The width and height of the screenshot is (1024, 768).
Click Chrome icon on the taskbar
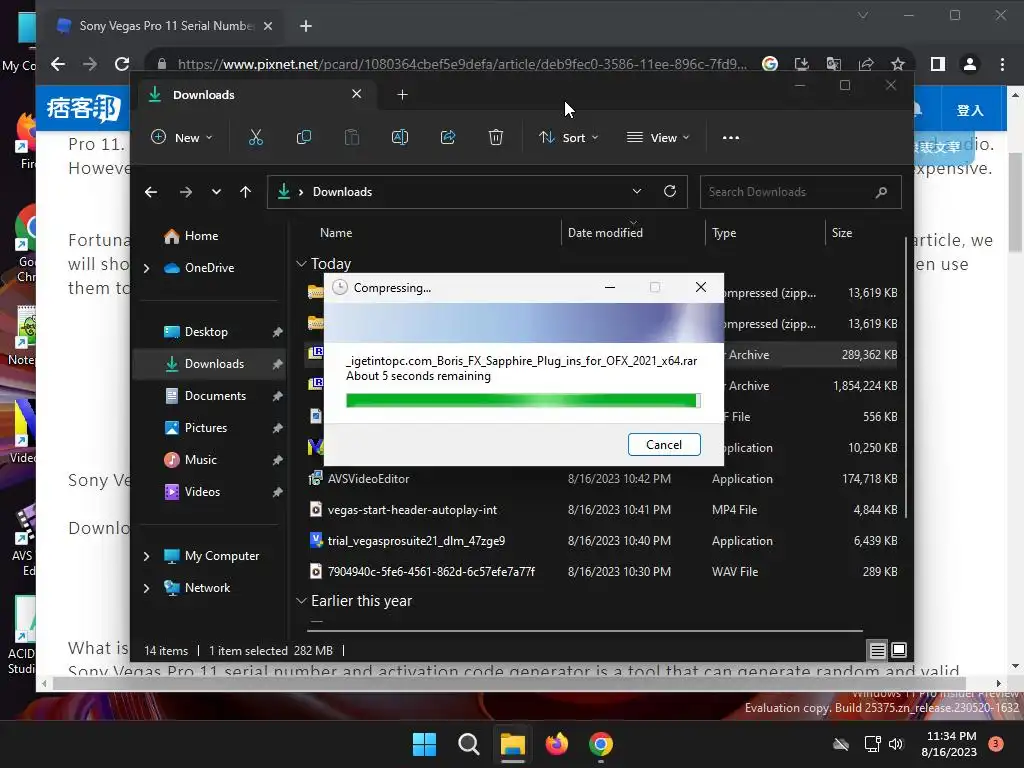click(x=601, y=744)
